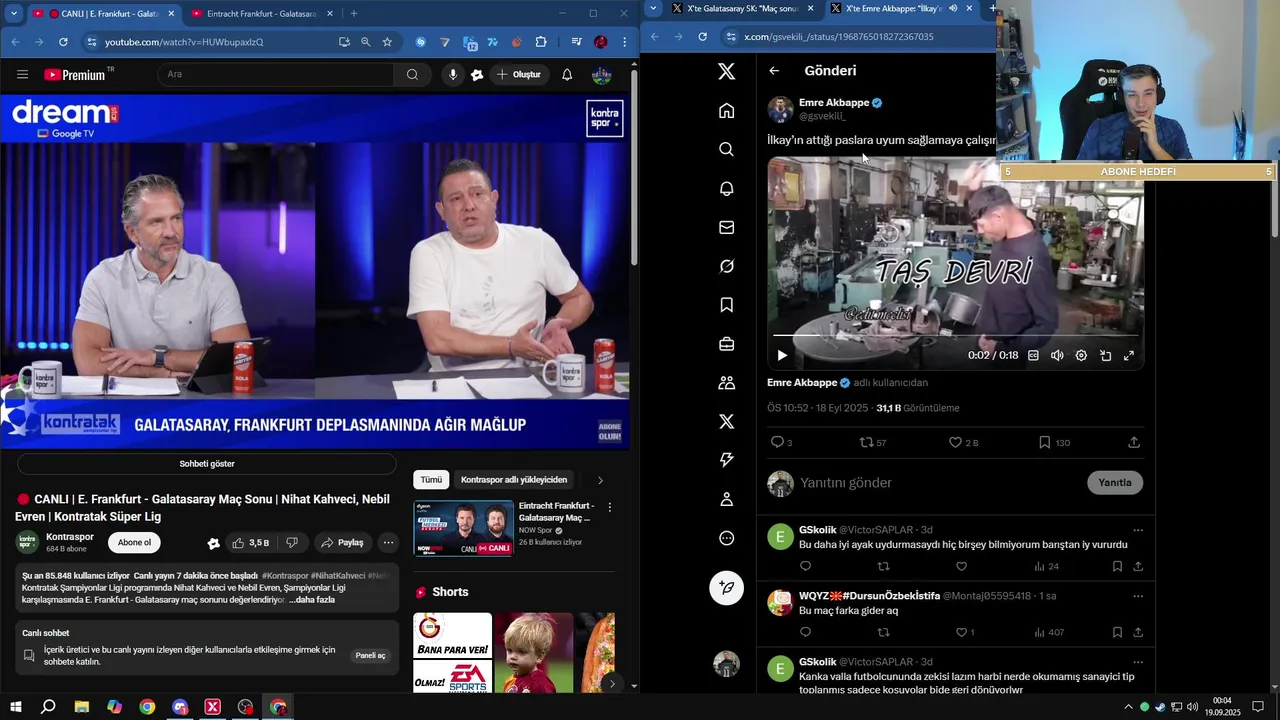
Task: Open more actions beside Paylaş
Action: pyautogui.click(x=388, y=543)
